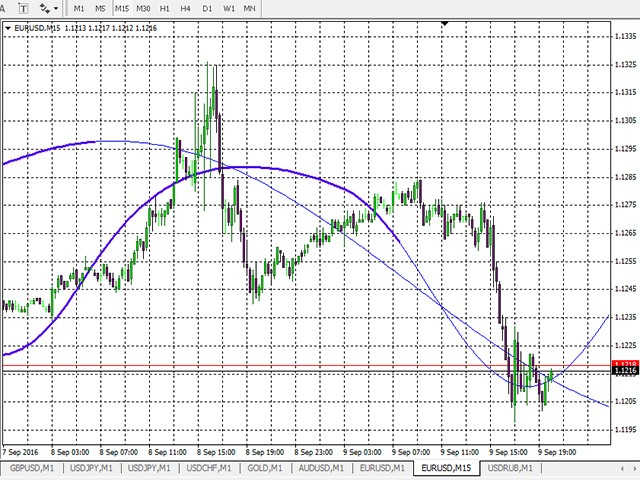Click the 1.1265 price scale label
This screenshot has height=480, width=640.
(x=625, y=233)
